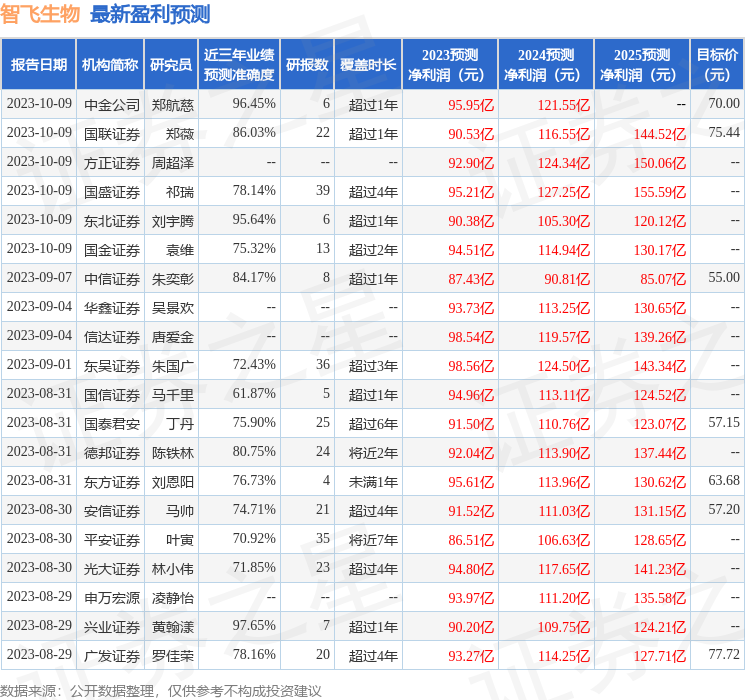745x700 pixels.
Task: Select the 东北证券 institution cell
Action: pos(112,221)
